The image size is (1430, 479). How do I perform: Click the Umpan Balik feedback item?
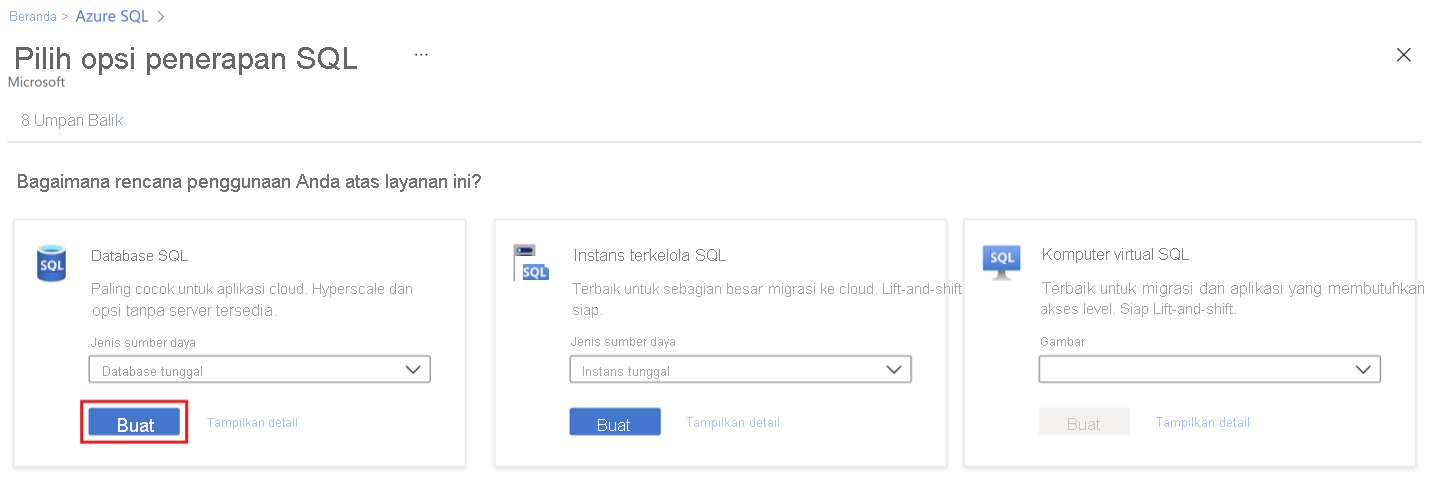[x=72, y=120]
